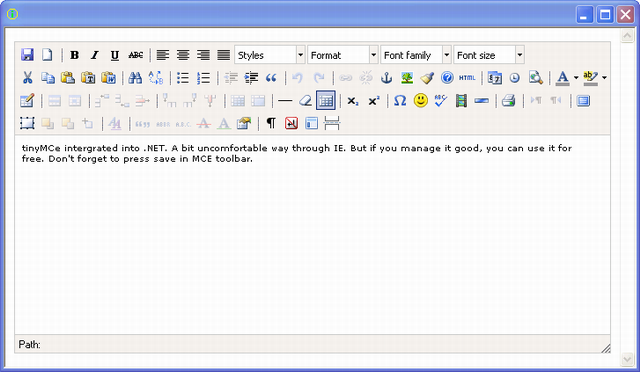Click the scrollbar down arrow
Image resolution: width=640 pixels, height=372 pixels.
click(x=627, y=359)
